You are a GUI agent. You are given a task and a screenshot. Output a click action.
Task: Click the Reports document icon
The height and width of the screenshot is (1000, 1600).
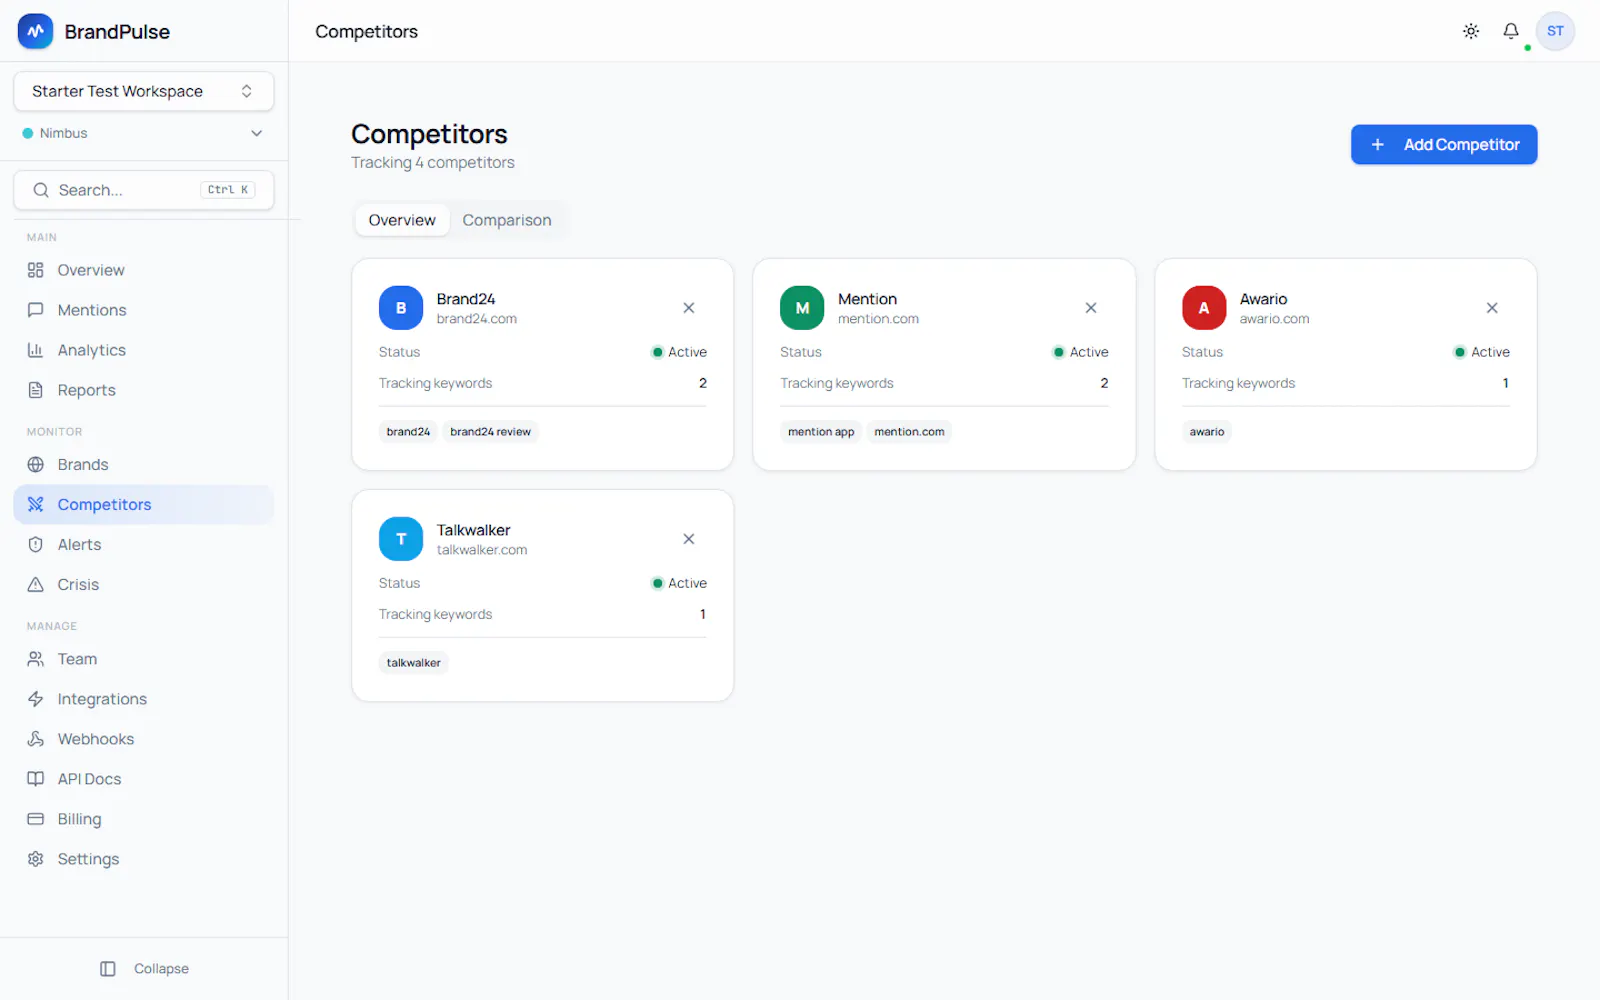pos(36,390)
